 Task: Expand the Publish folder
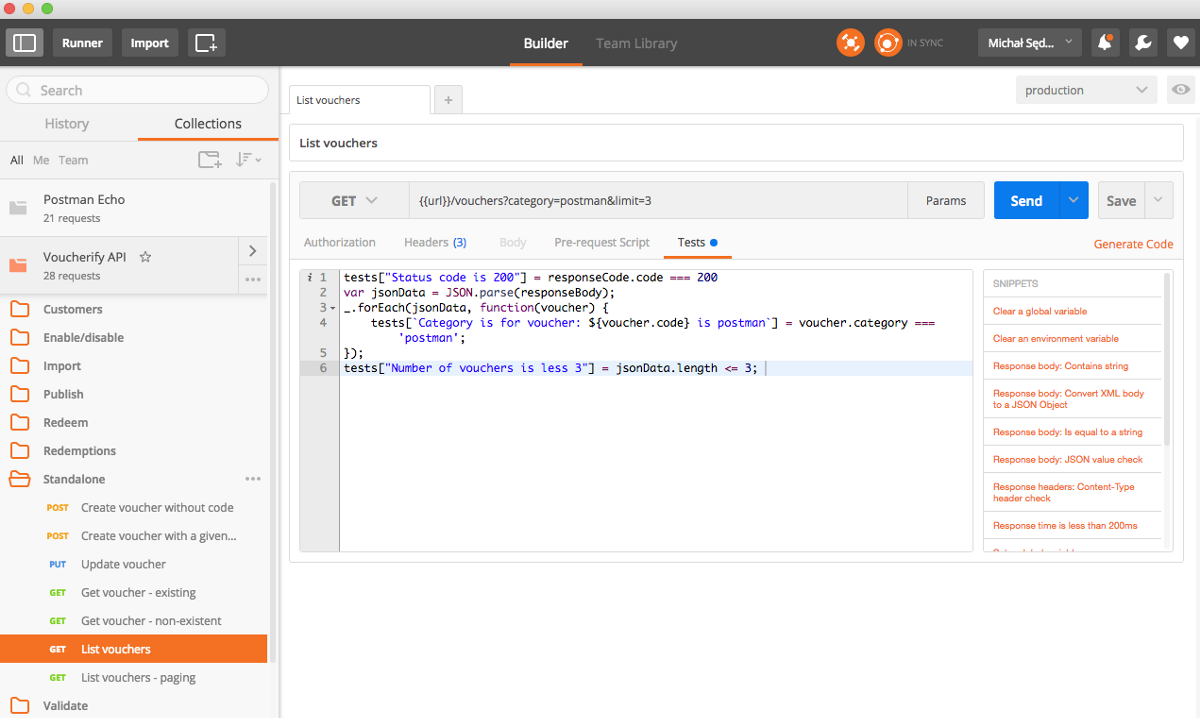point(134,394)
